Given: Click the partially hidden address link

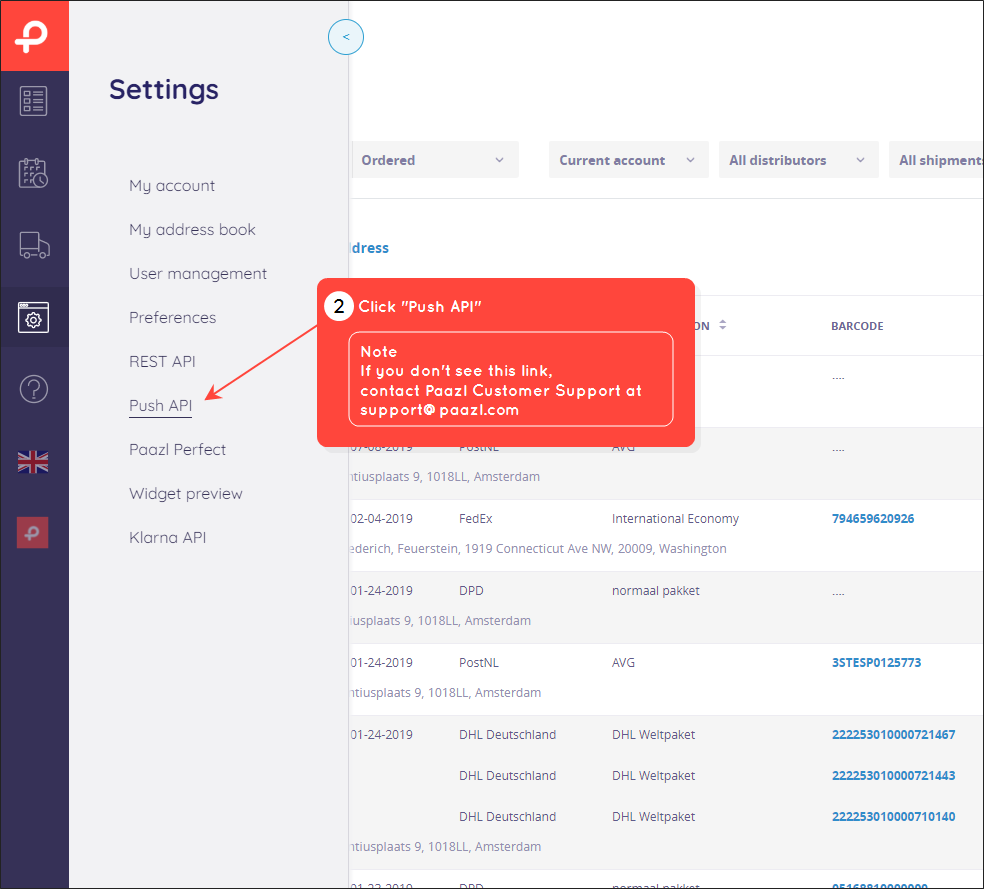Looking at the screenshot, I should pos(370,248).
